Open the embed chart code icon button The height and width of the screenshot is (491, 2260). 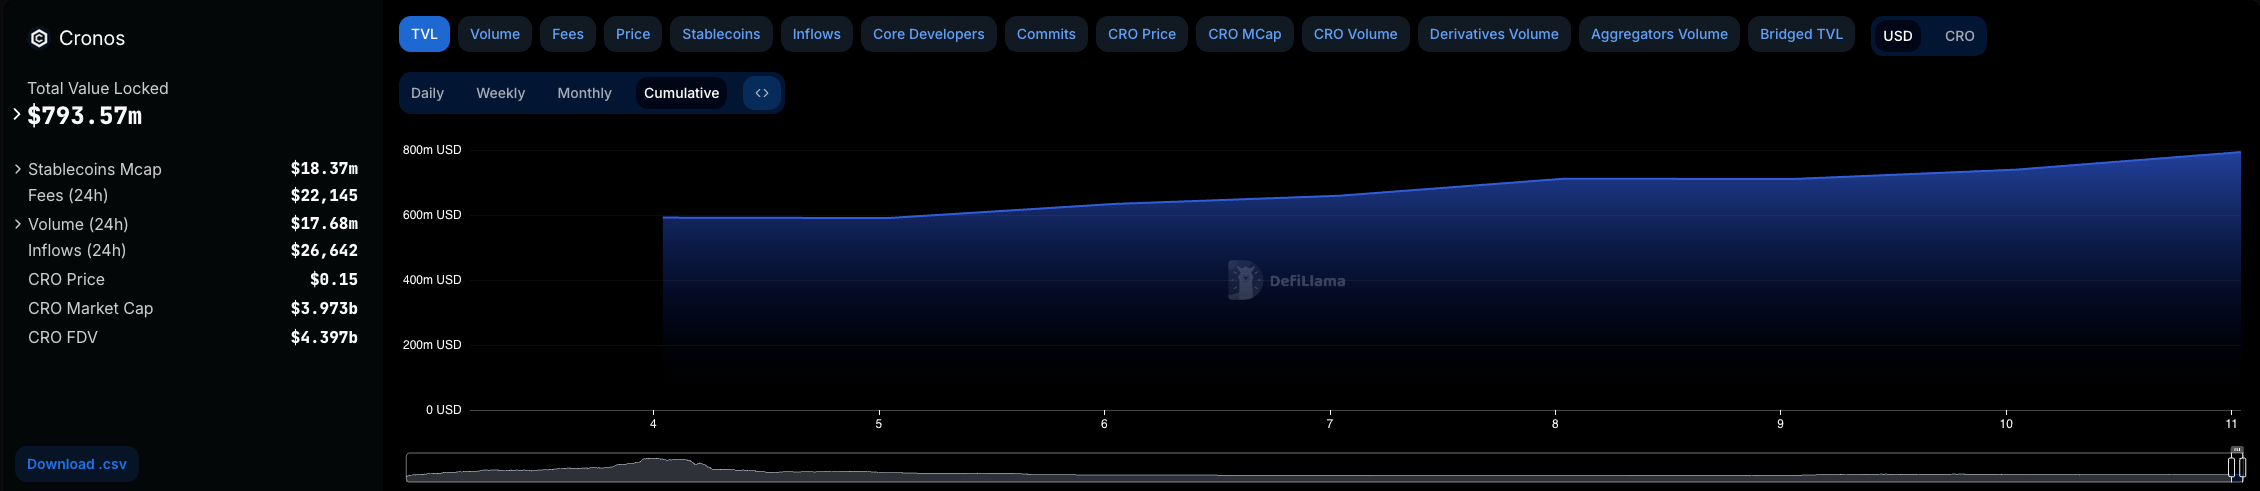(762, 93)
